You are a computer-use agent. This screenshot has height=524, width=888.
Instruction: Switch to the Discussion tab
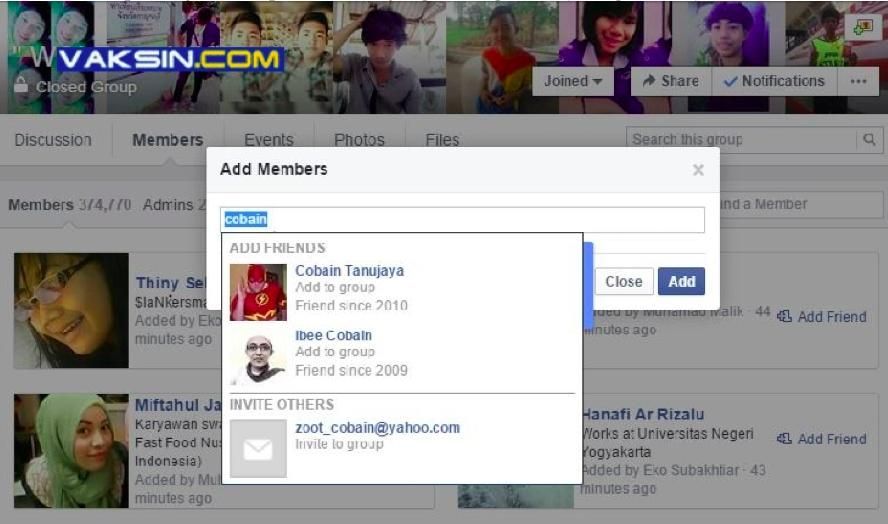click(x=53, y=140)
